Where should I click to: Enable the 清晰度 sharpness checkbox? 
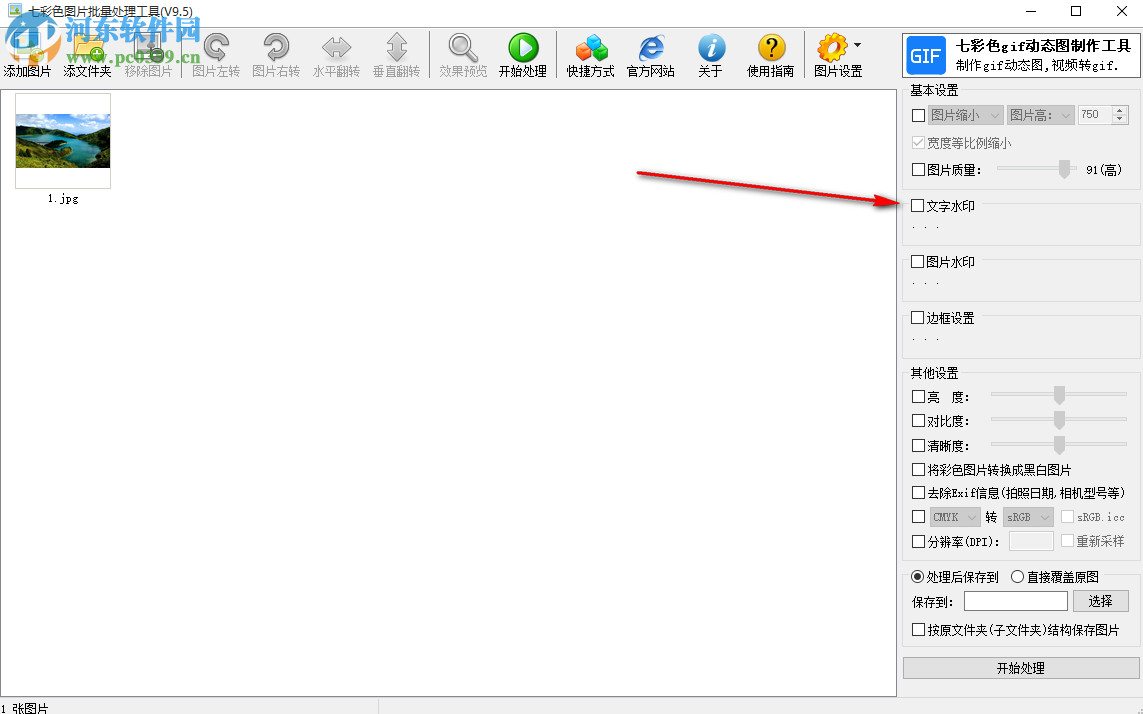pyautogui.click(x=918, y=446)
